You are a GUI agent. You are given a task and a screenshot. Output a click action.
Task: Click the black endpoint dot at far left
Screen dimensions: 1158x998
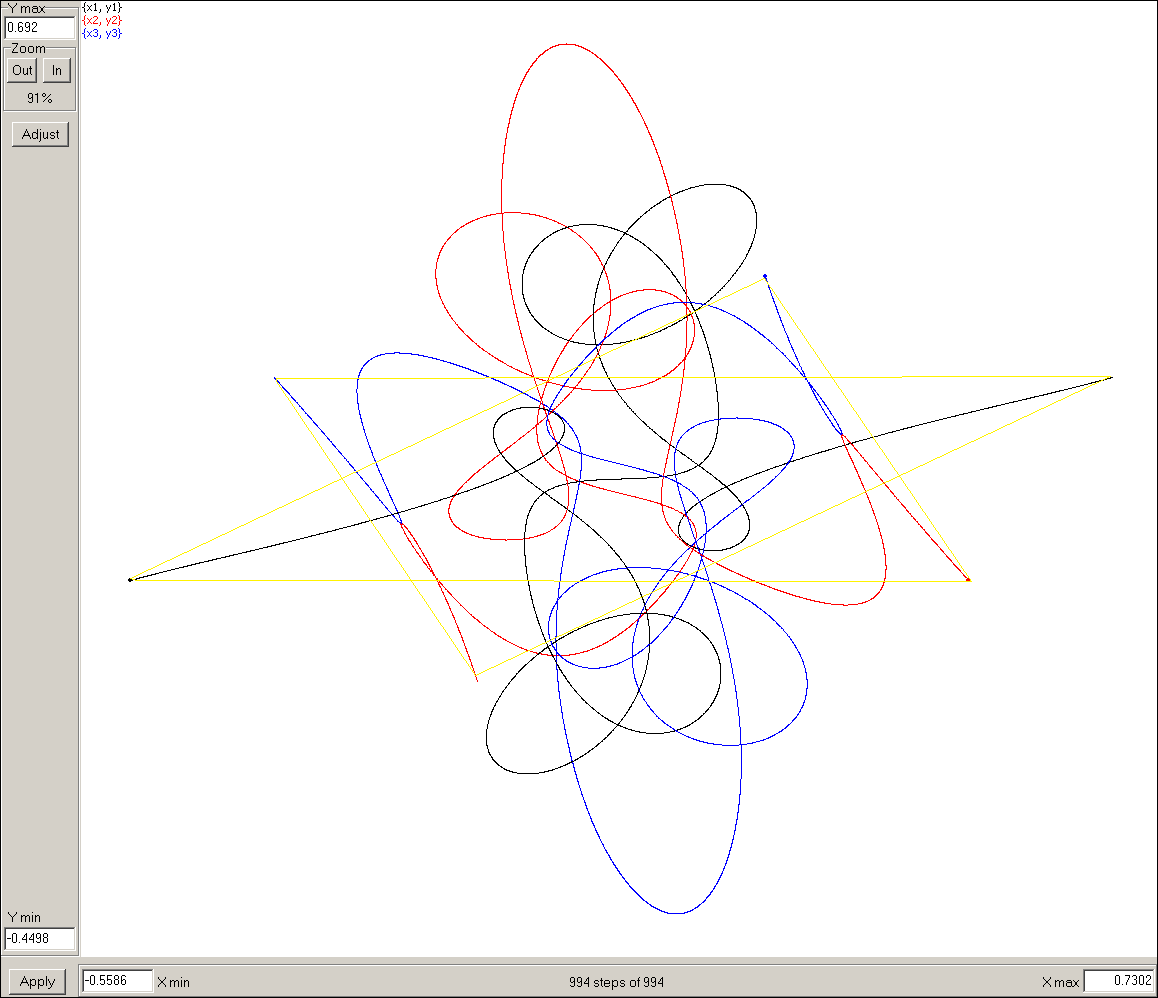130,580
